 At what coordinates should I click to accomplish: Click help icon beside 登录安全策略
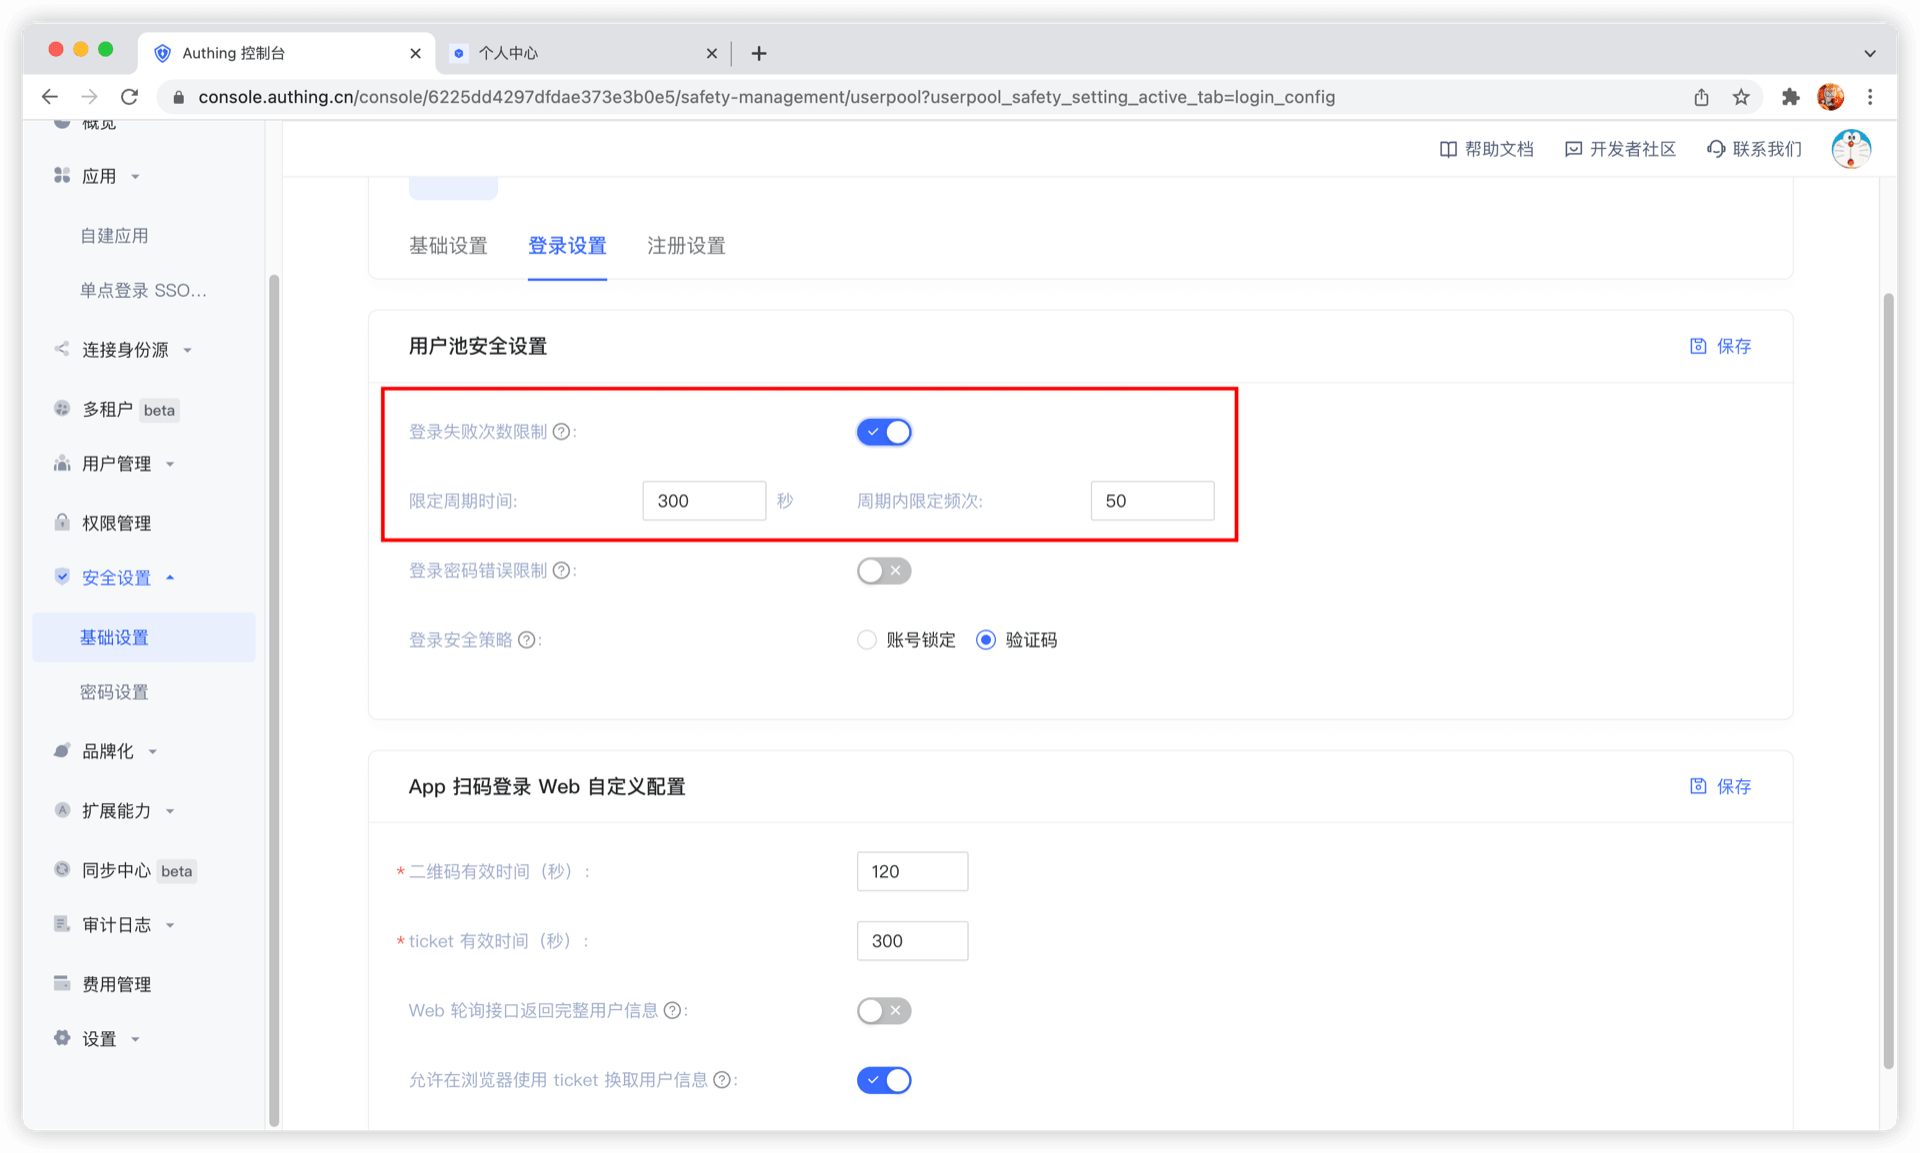click(527, 640)
